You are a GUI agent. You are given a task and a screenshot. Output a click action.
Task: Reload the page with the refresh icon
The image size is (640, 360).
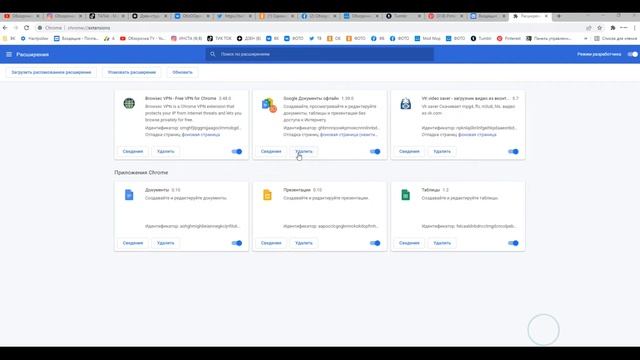(x=27, y=28)
